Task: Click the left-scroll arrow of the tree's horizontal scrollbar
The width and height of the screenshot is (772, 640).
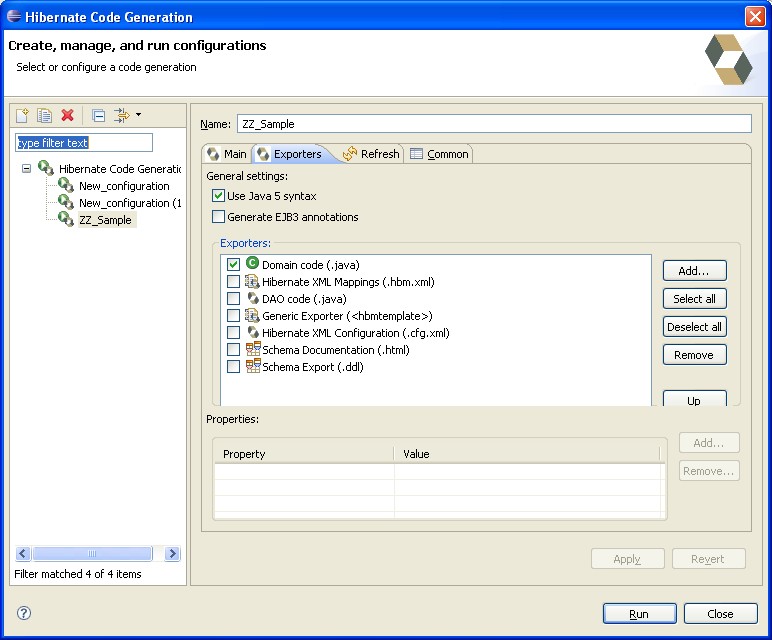Action: [23, 554]
